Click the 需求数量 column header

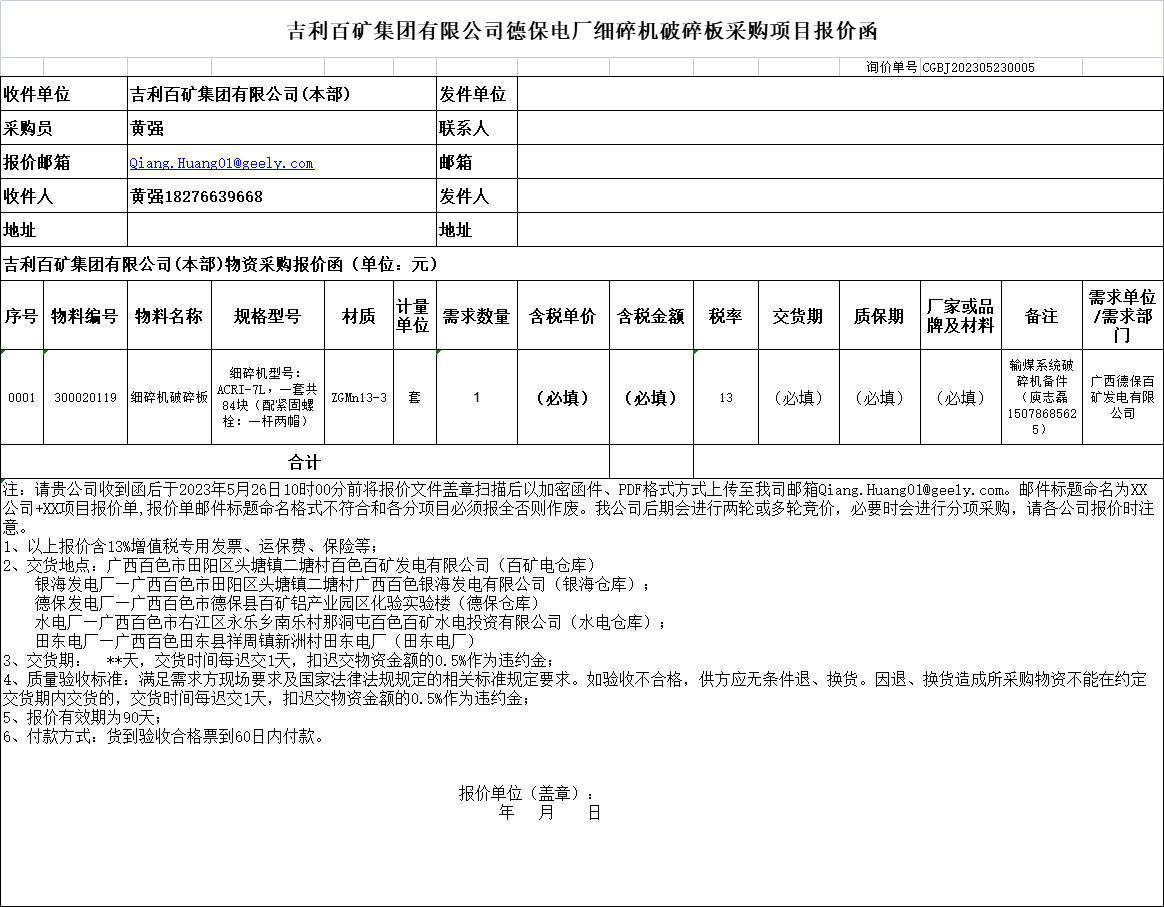pyautogui.click(x=477, y=315)
